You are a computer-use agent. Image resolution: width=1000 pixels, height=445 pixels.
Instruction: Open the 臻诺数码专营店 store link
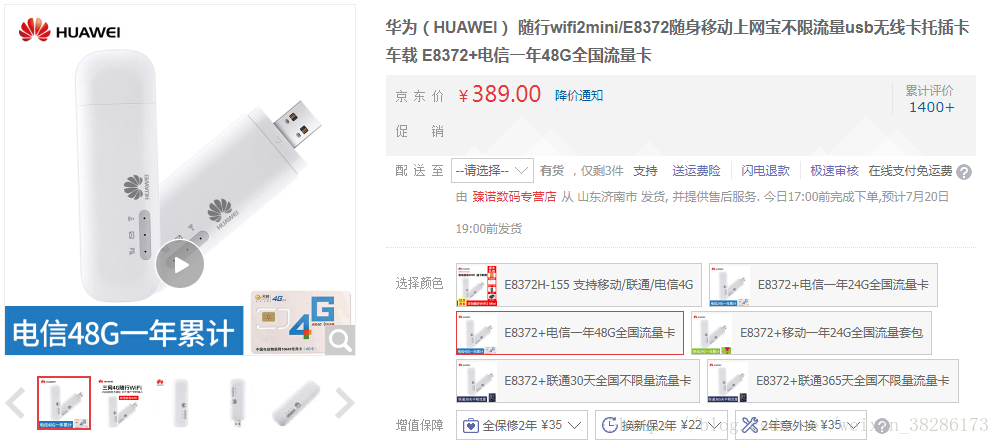514,197
